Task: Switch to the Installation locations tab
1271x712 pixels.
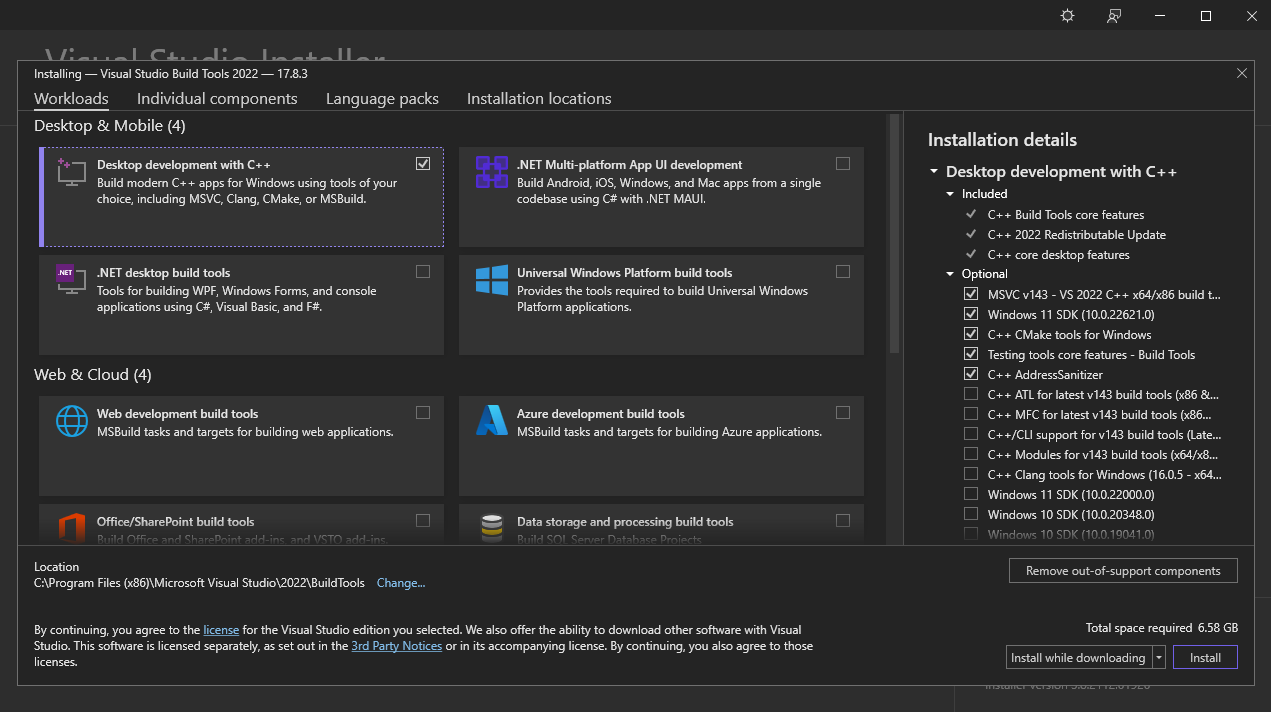Action: pos(539,99)
